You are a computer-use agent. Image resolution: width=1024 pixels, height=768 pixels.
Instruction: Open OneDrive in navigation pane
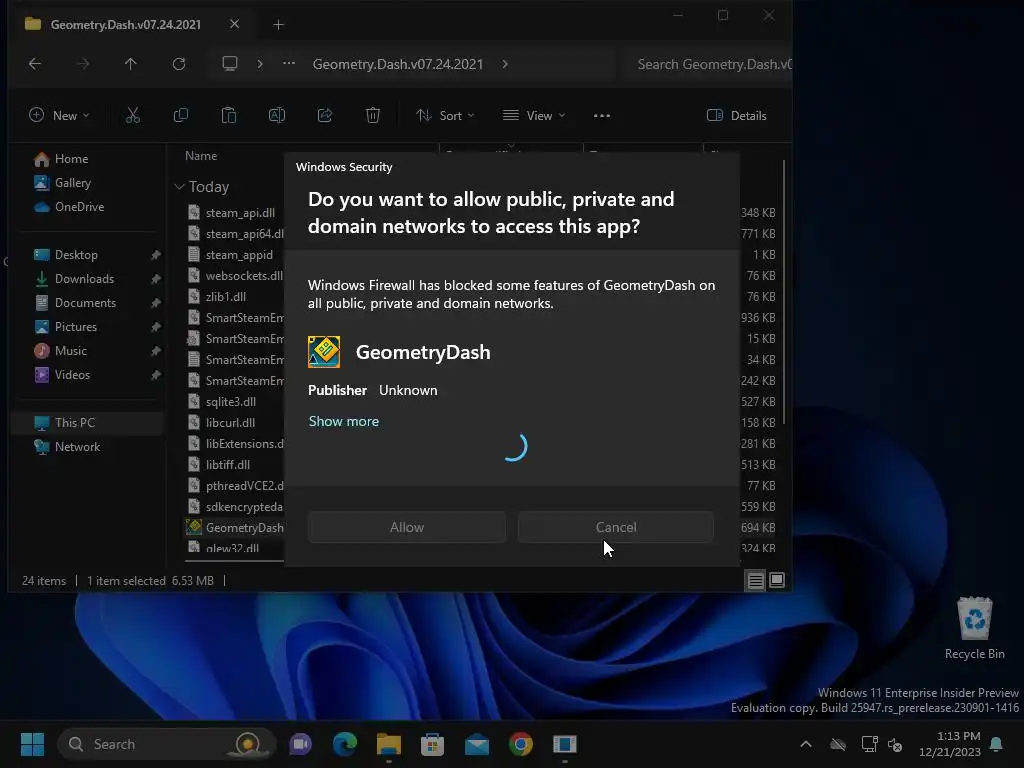pyautogui.click(x=79, y=207)
